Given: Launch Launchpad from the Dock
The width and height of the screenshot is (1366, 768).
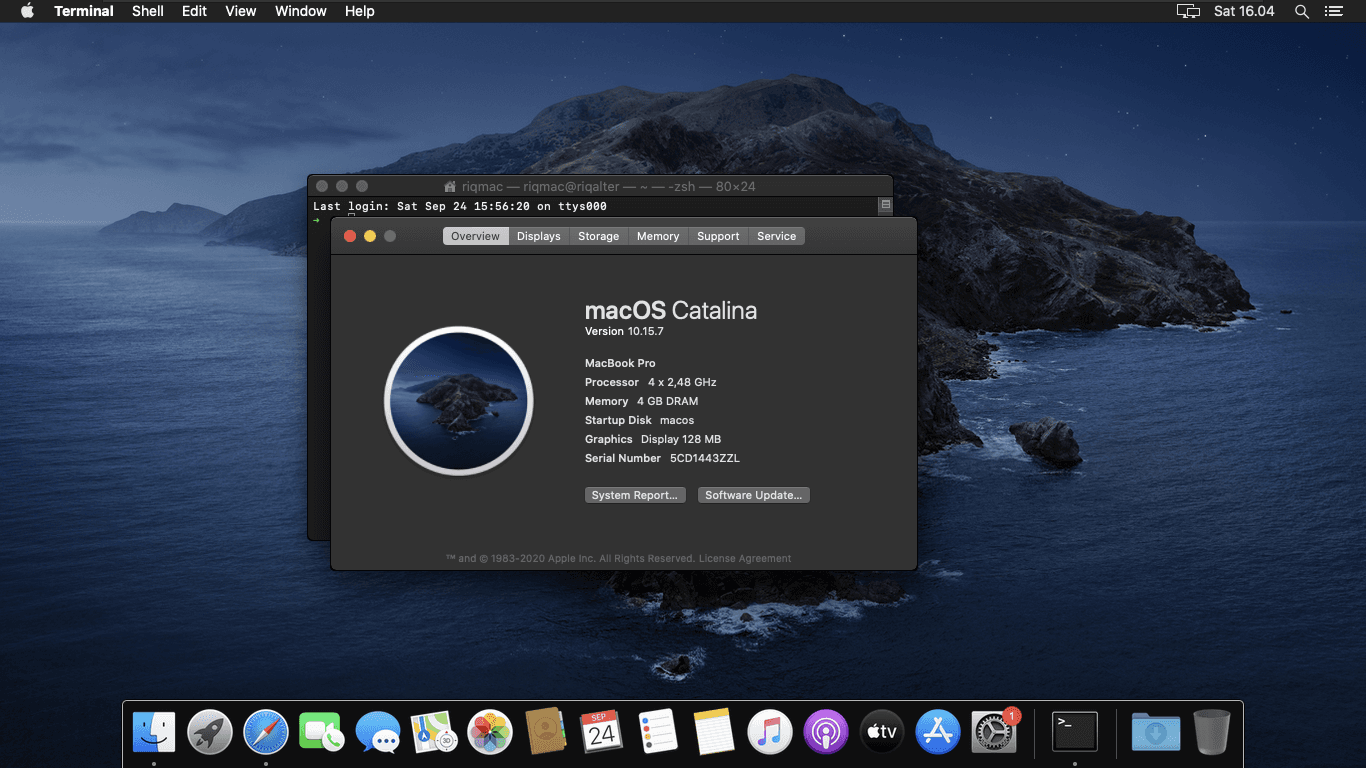Looking at the screenshot, I should (210, 733).
